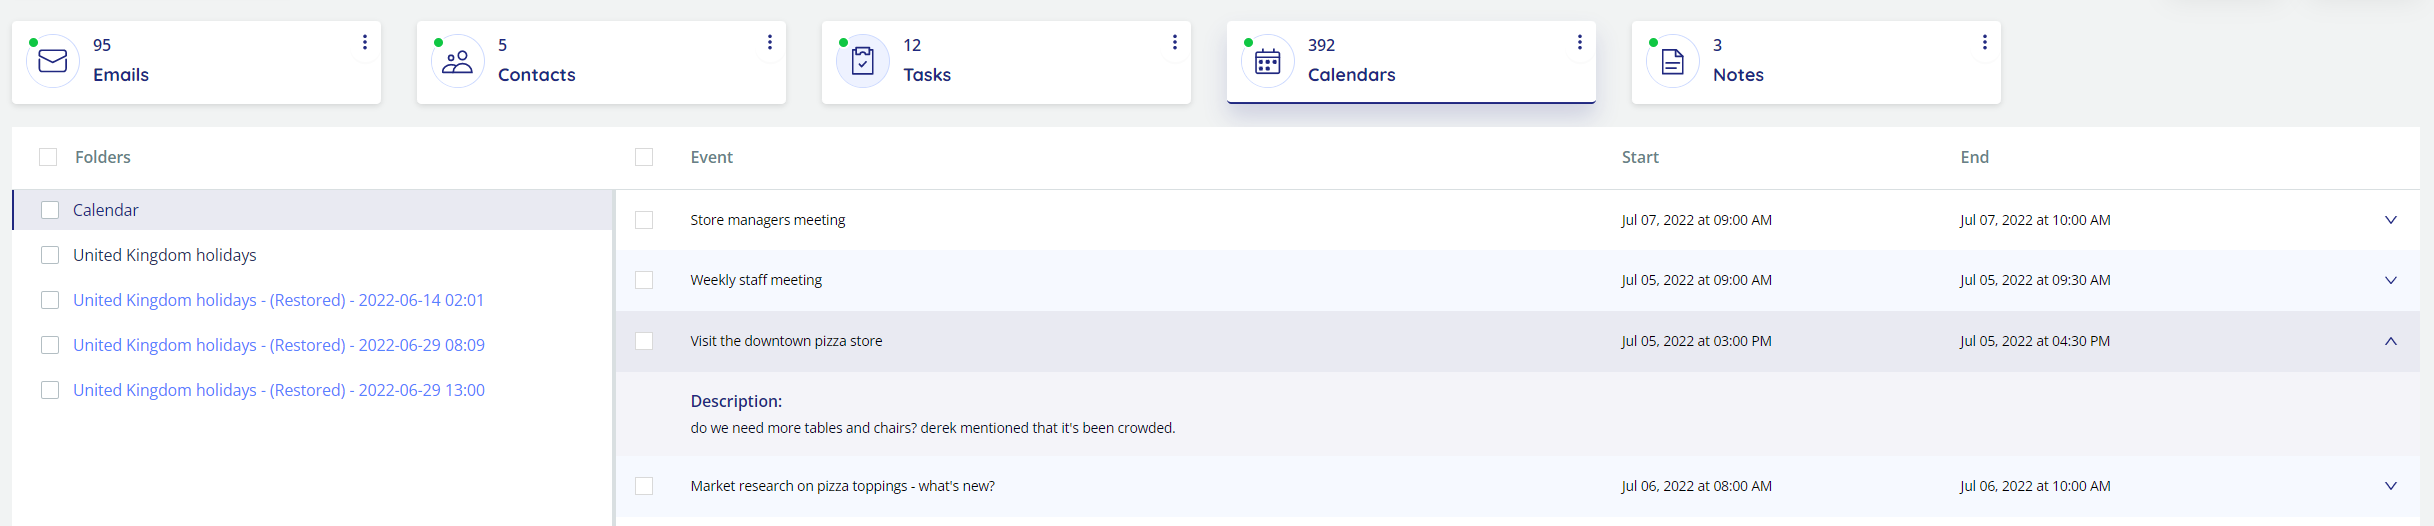Select the Tasks clipboard icon
The height and width of the screenshot is (526, 2434).
tap(863, 61)
